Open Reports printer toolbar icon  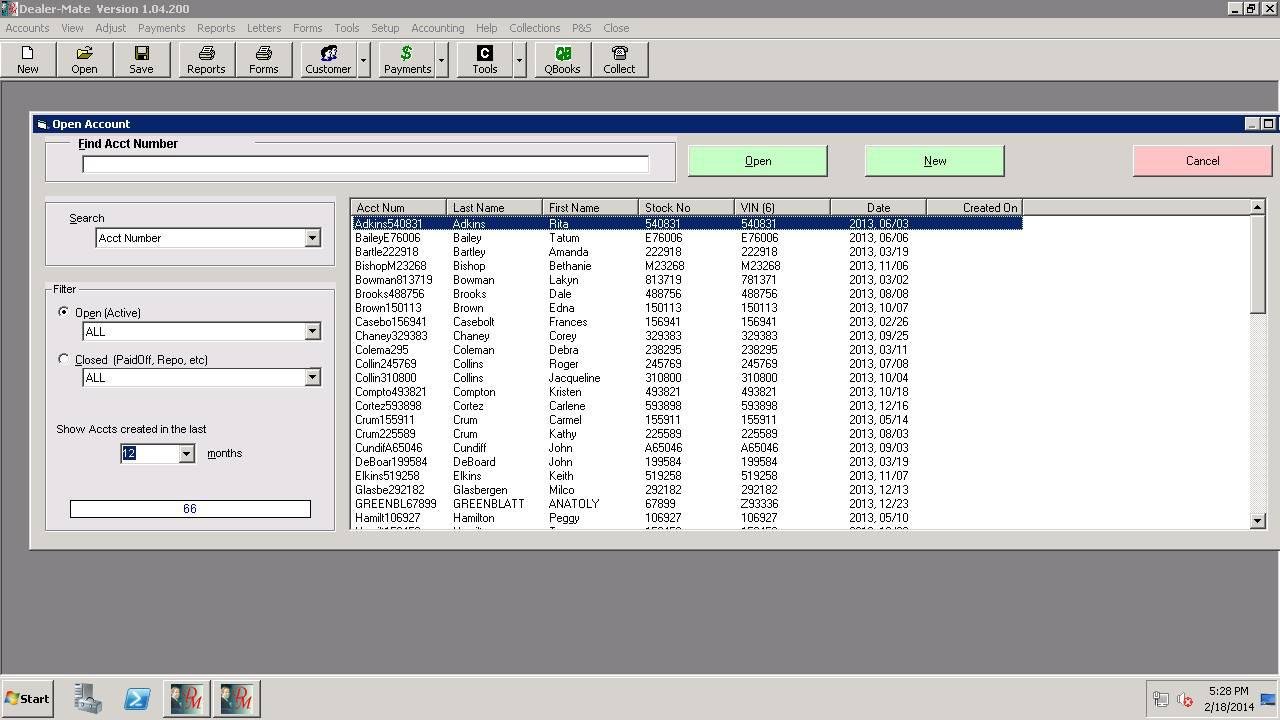click(x=206, y=59)
